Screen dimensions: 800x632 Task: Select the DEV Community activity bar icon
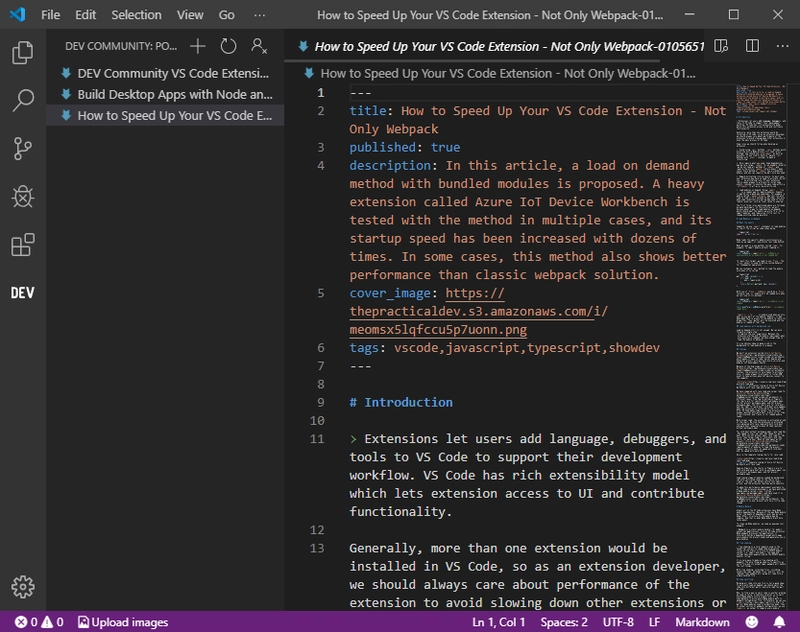tap(22, 293)
